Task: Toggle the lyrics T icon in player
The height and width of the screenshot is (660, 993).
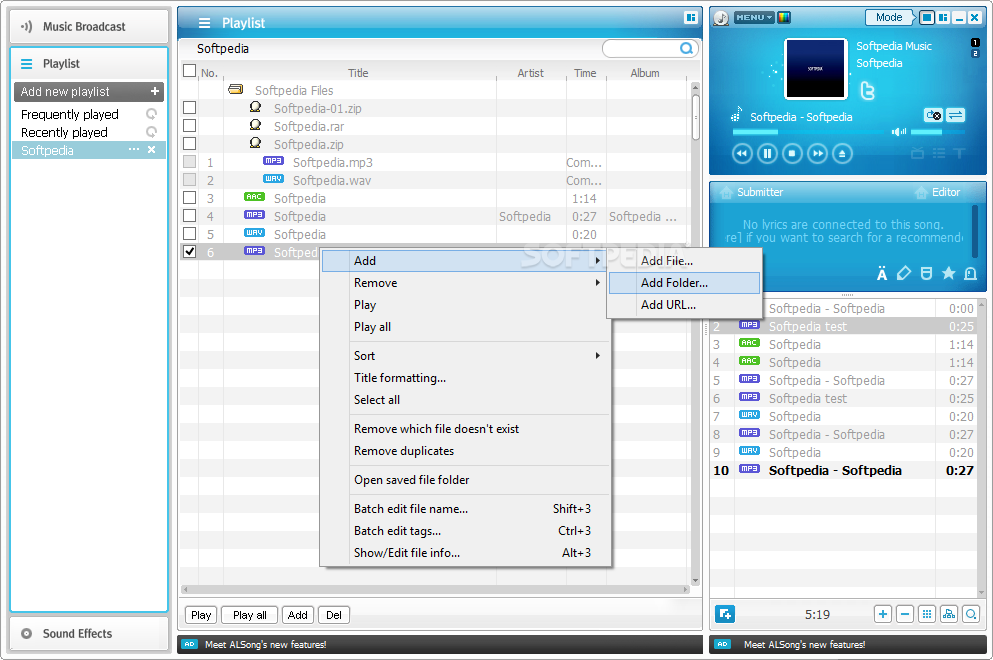Action: pos(959,153)
